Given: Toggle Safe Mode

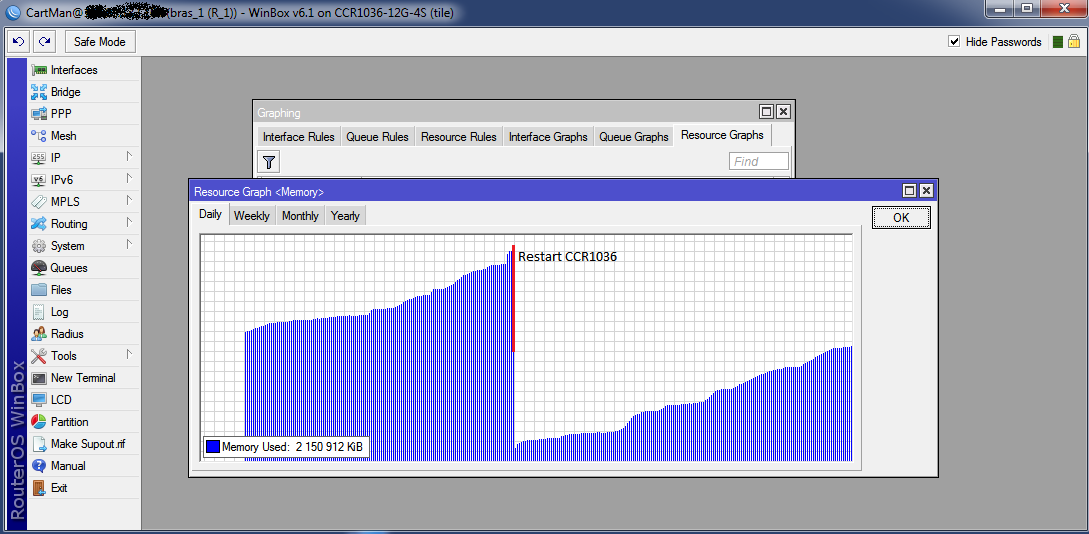Looking at the screenshot, I should [100, 42].
